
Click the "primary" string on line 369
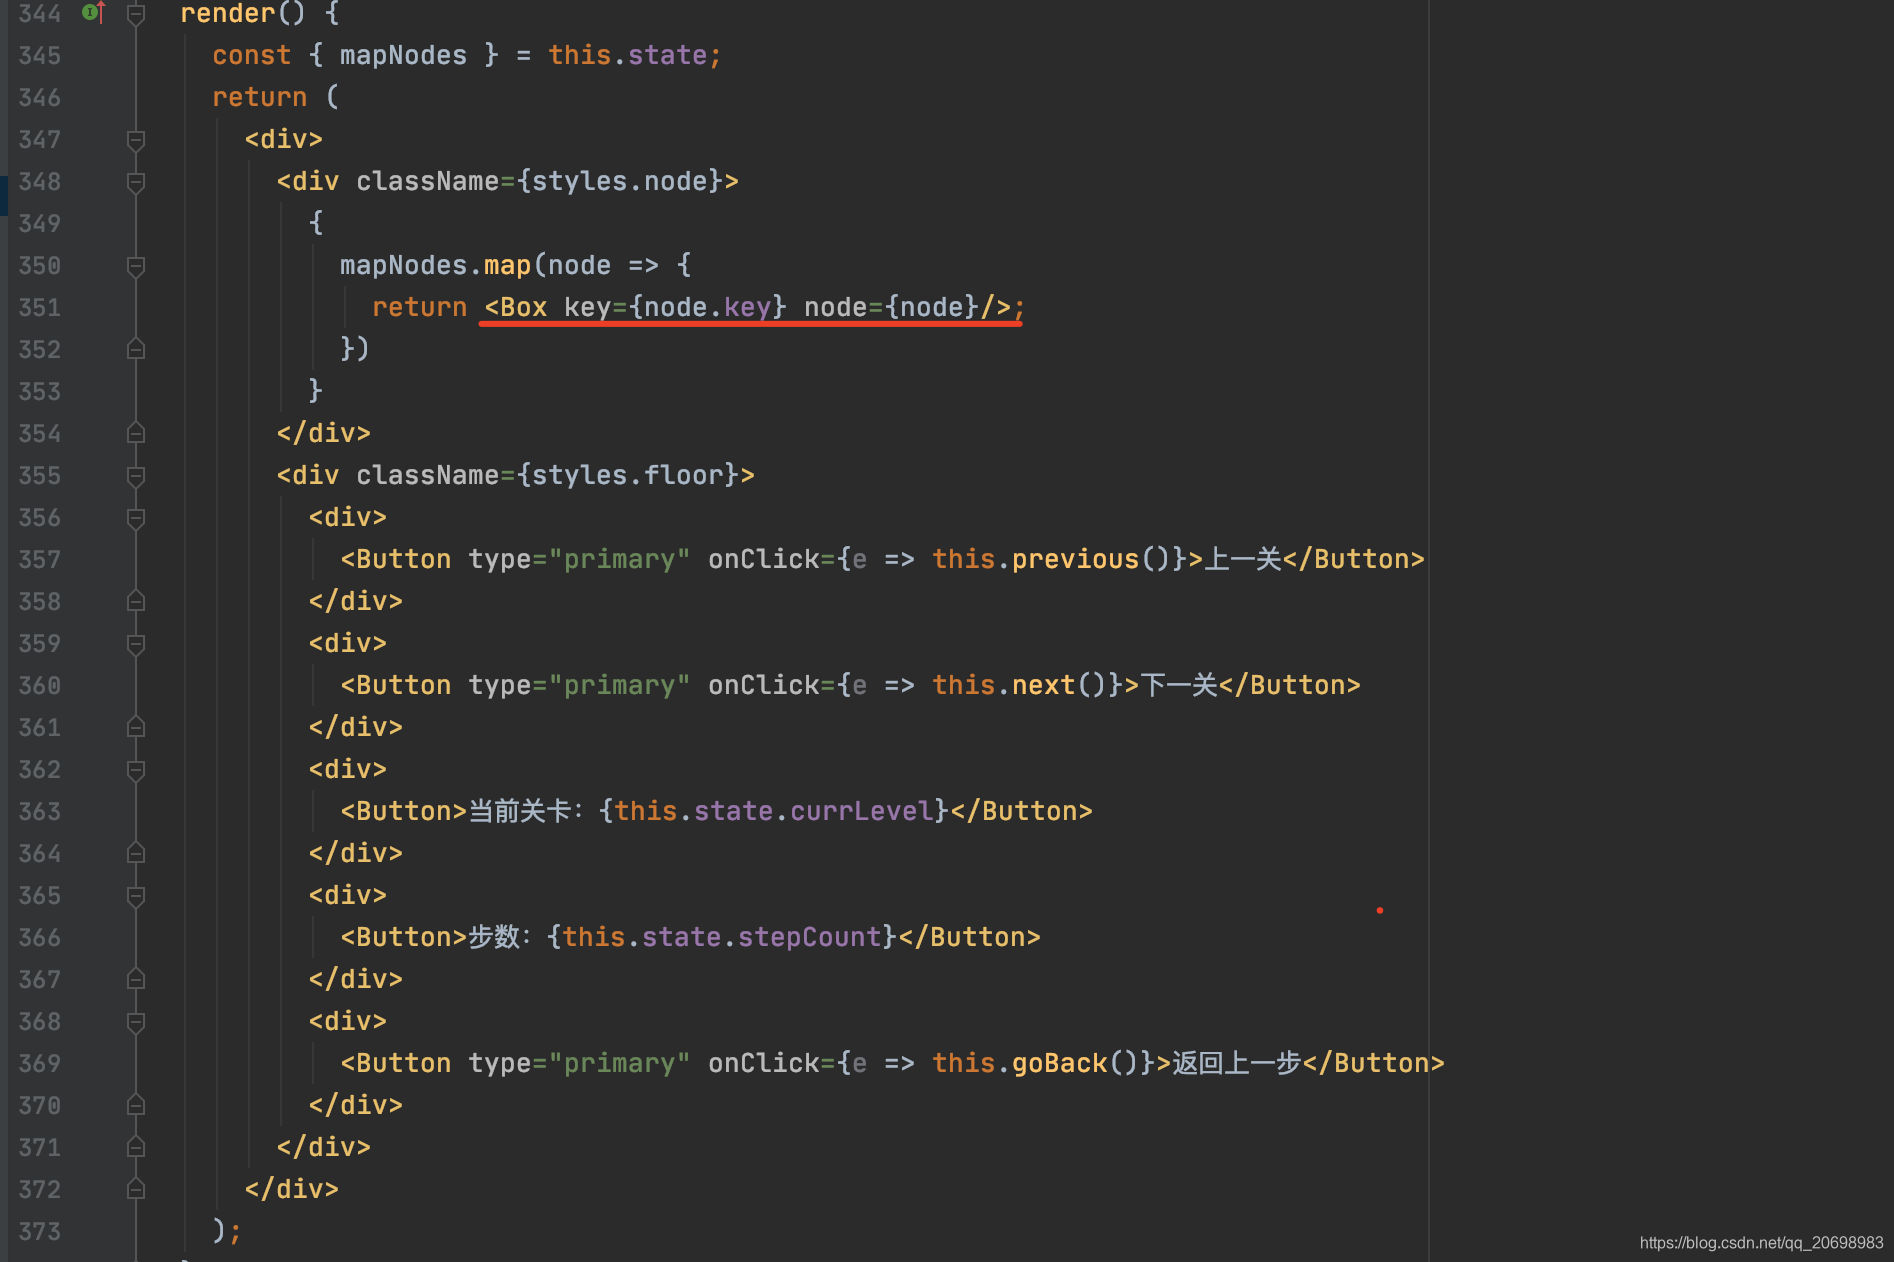pos(619,1064)
